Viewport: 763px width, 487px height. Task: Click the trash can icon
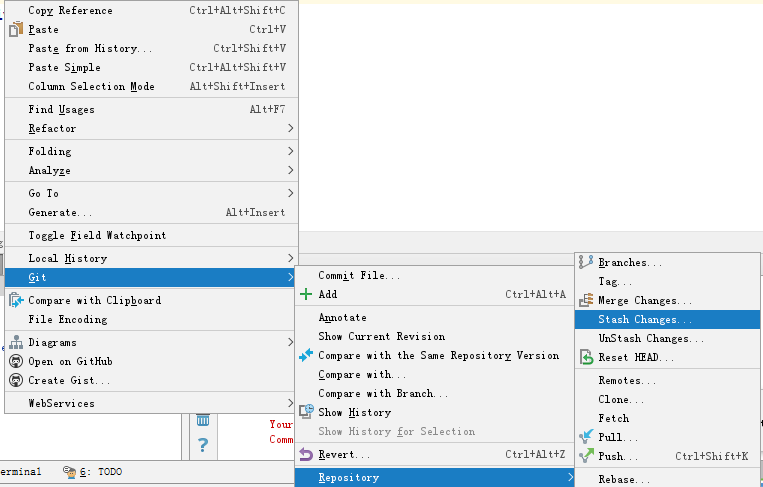coord(203,420)
